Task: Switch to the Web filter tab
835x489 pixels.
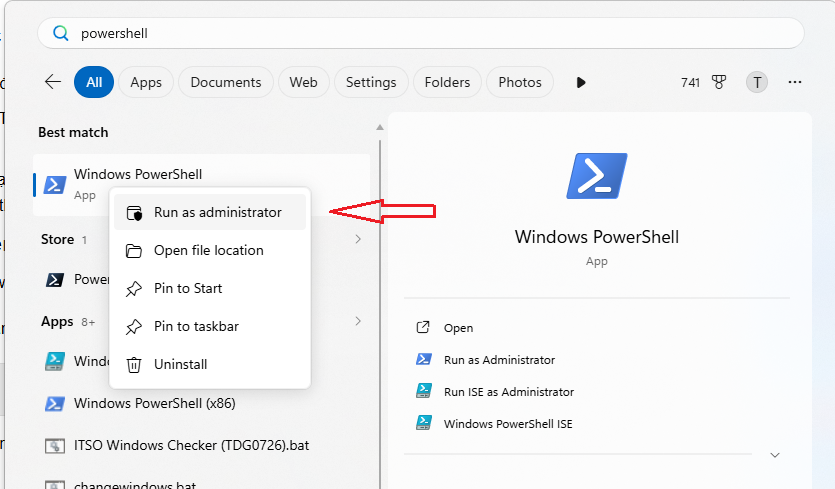Action: point(304,82)
